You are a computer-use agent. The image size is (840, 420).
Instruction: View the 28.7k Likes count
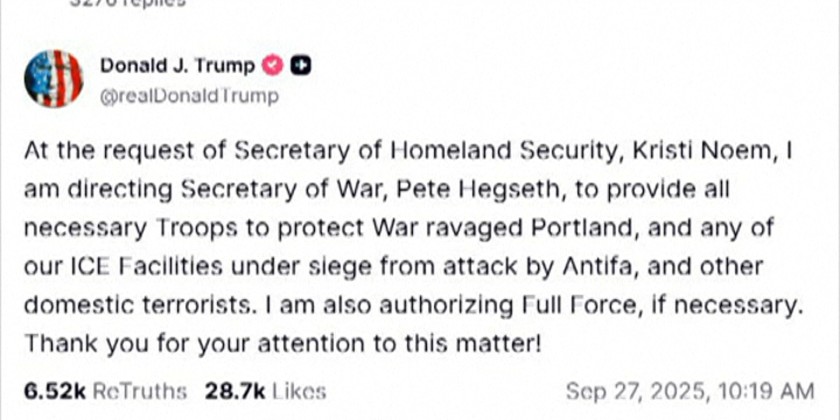(265, 390)
